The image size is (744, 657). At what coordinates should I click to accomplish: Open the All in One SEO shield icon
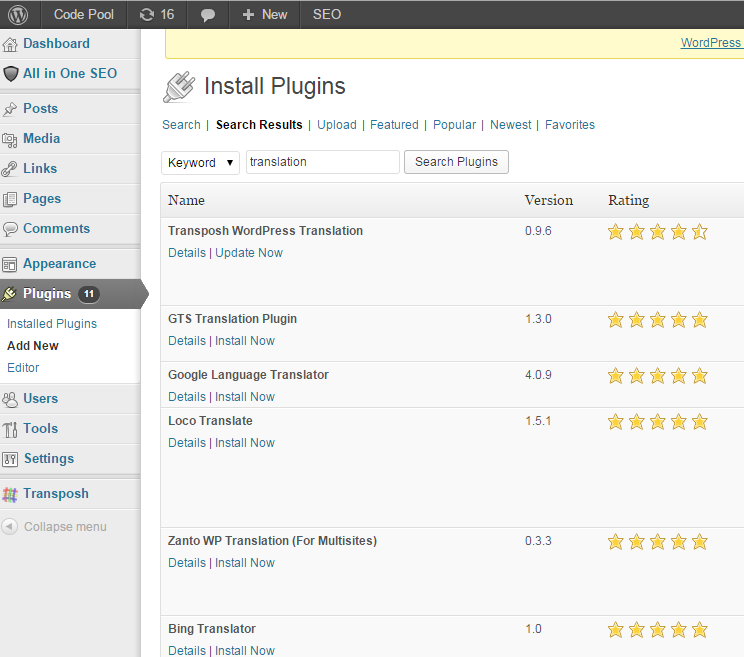click(x=11, y=74)
